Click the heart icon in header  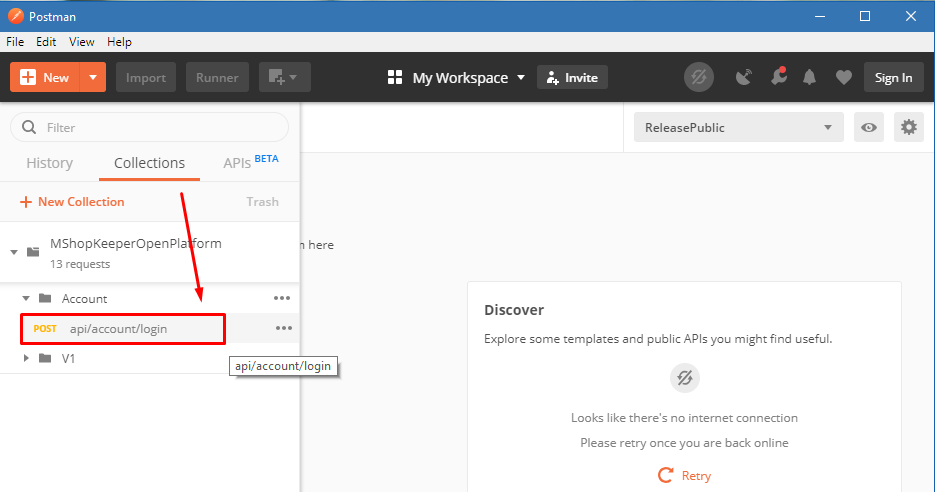tap(843, 78)
